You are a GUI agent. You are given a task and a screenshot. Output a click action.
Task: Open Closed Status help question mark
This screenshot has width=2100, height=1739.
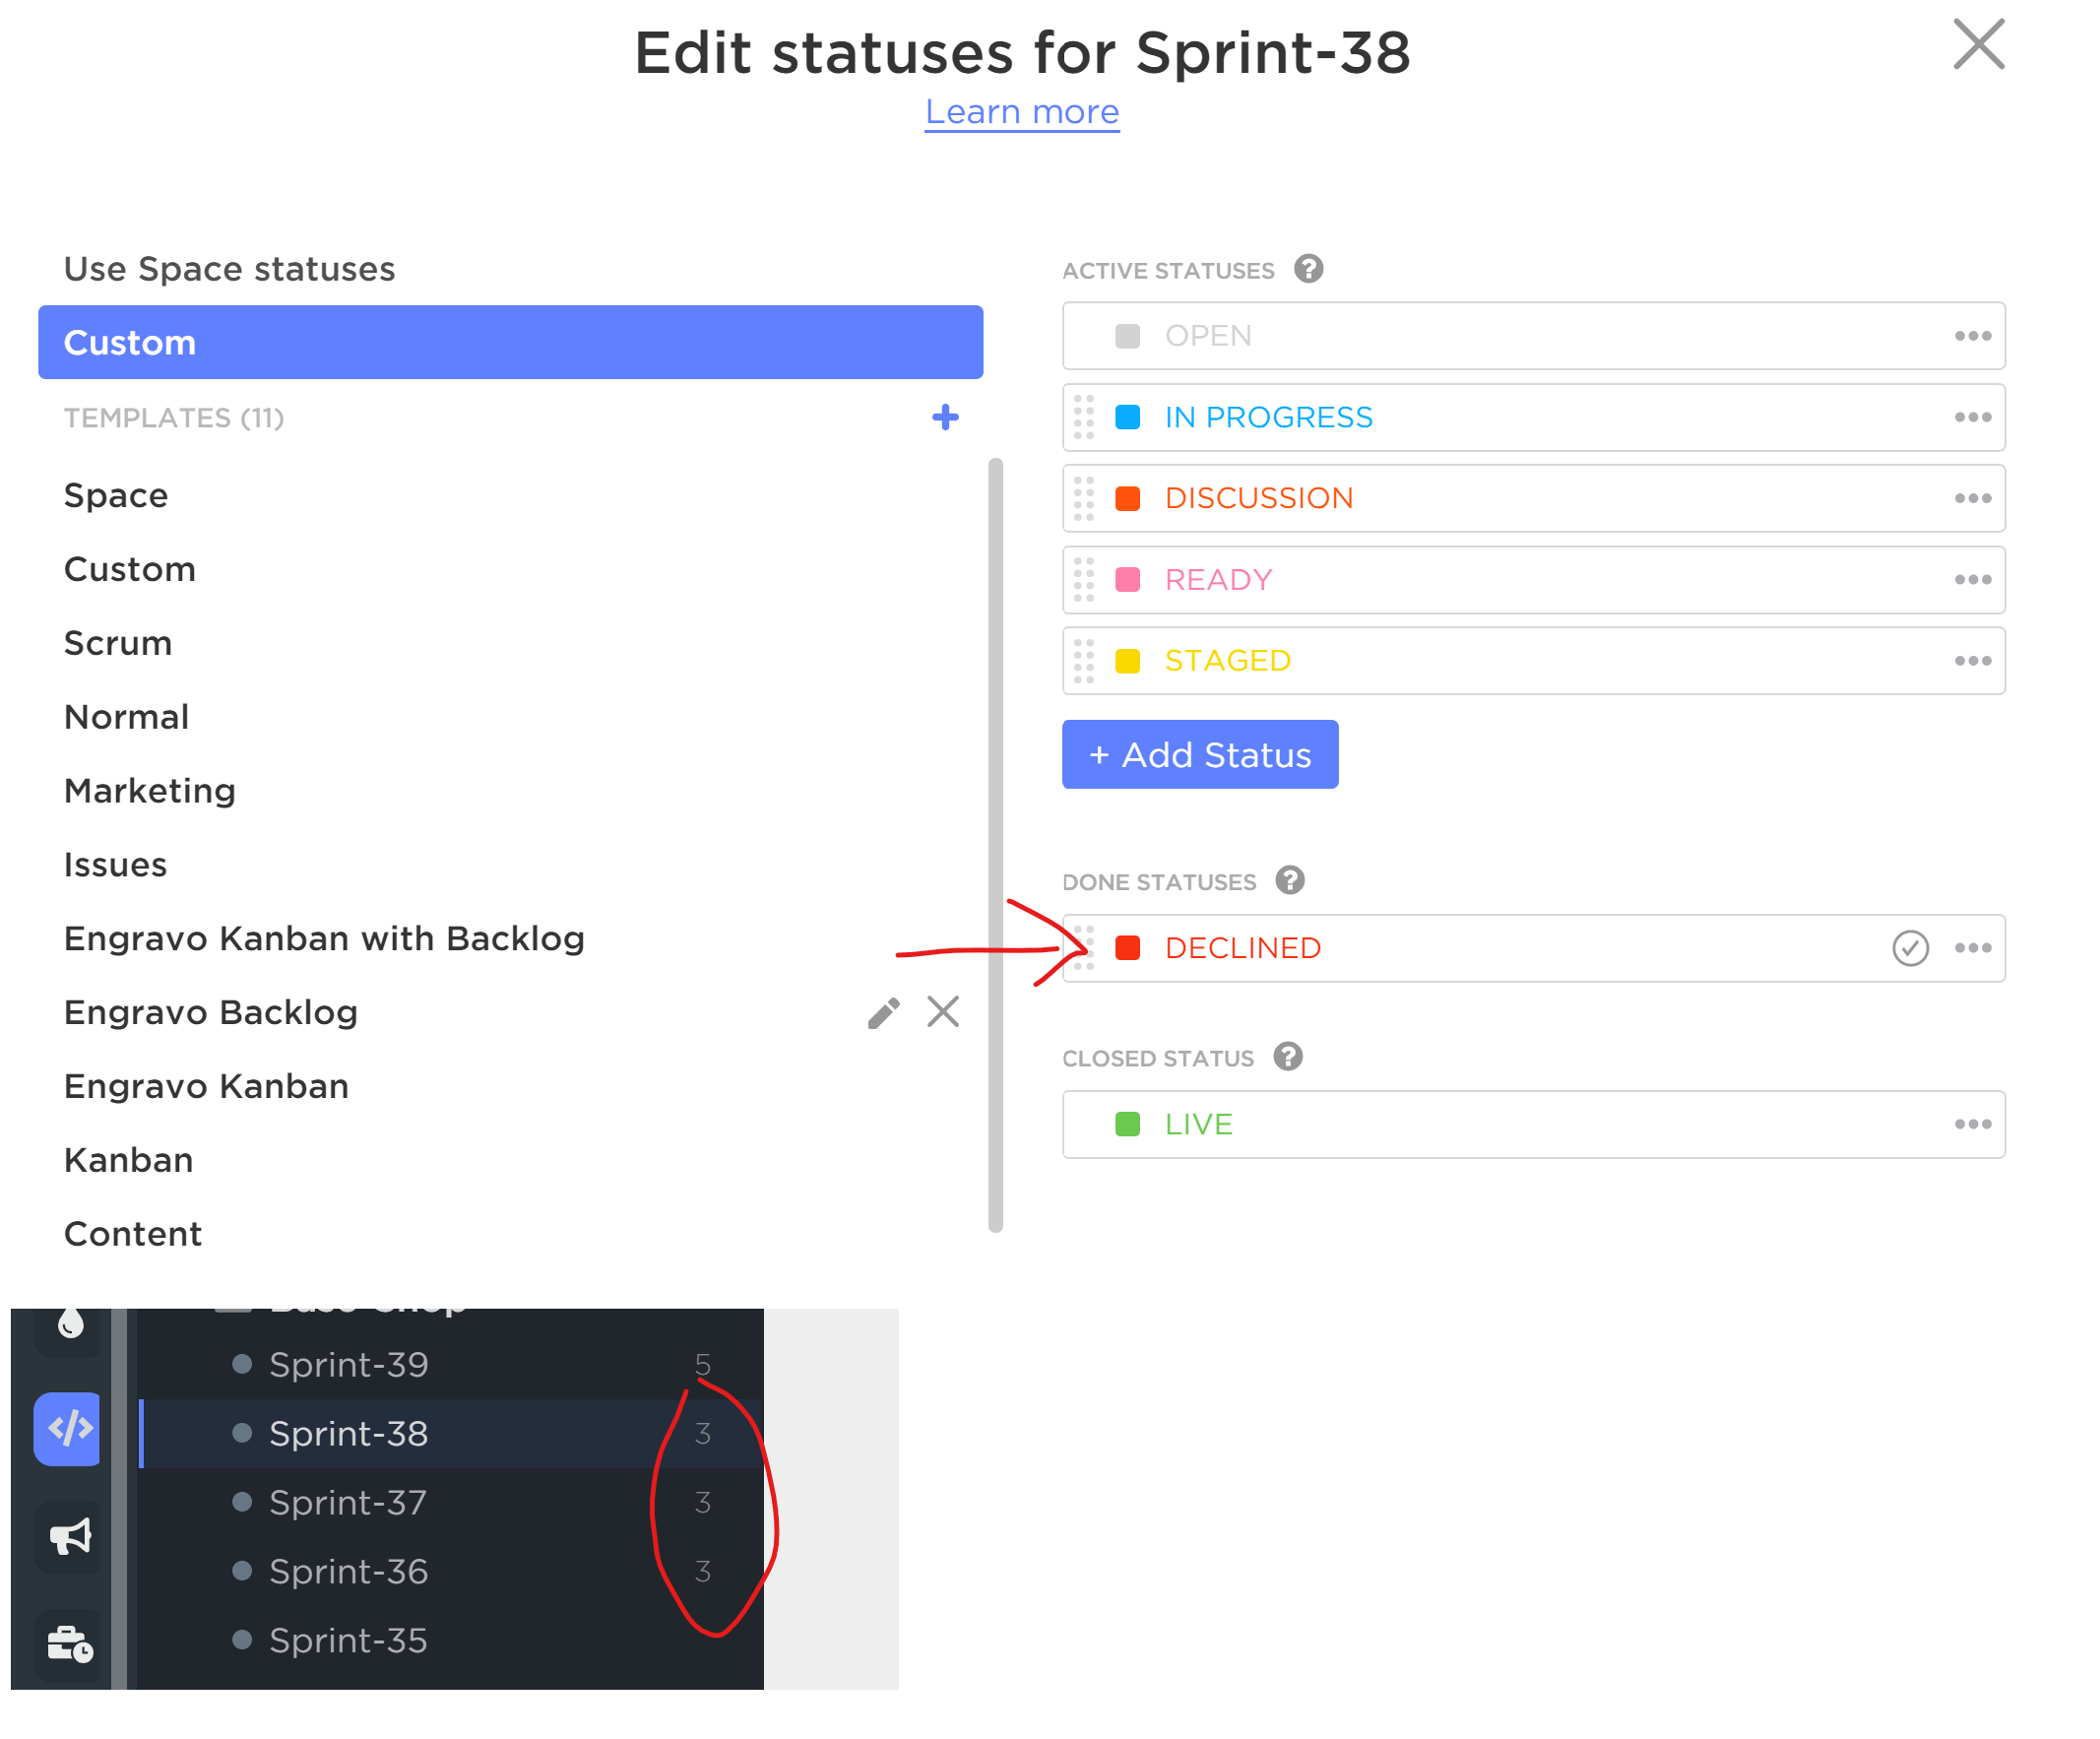[x=1288, y=1056]
